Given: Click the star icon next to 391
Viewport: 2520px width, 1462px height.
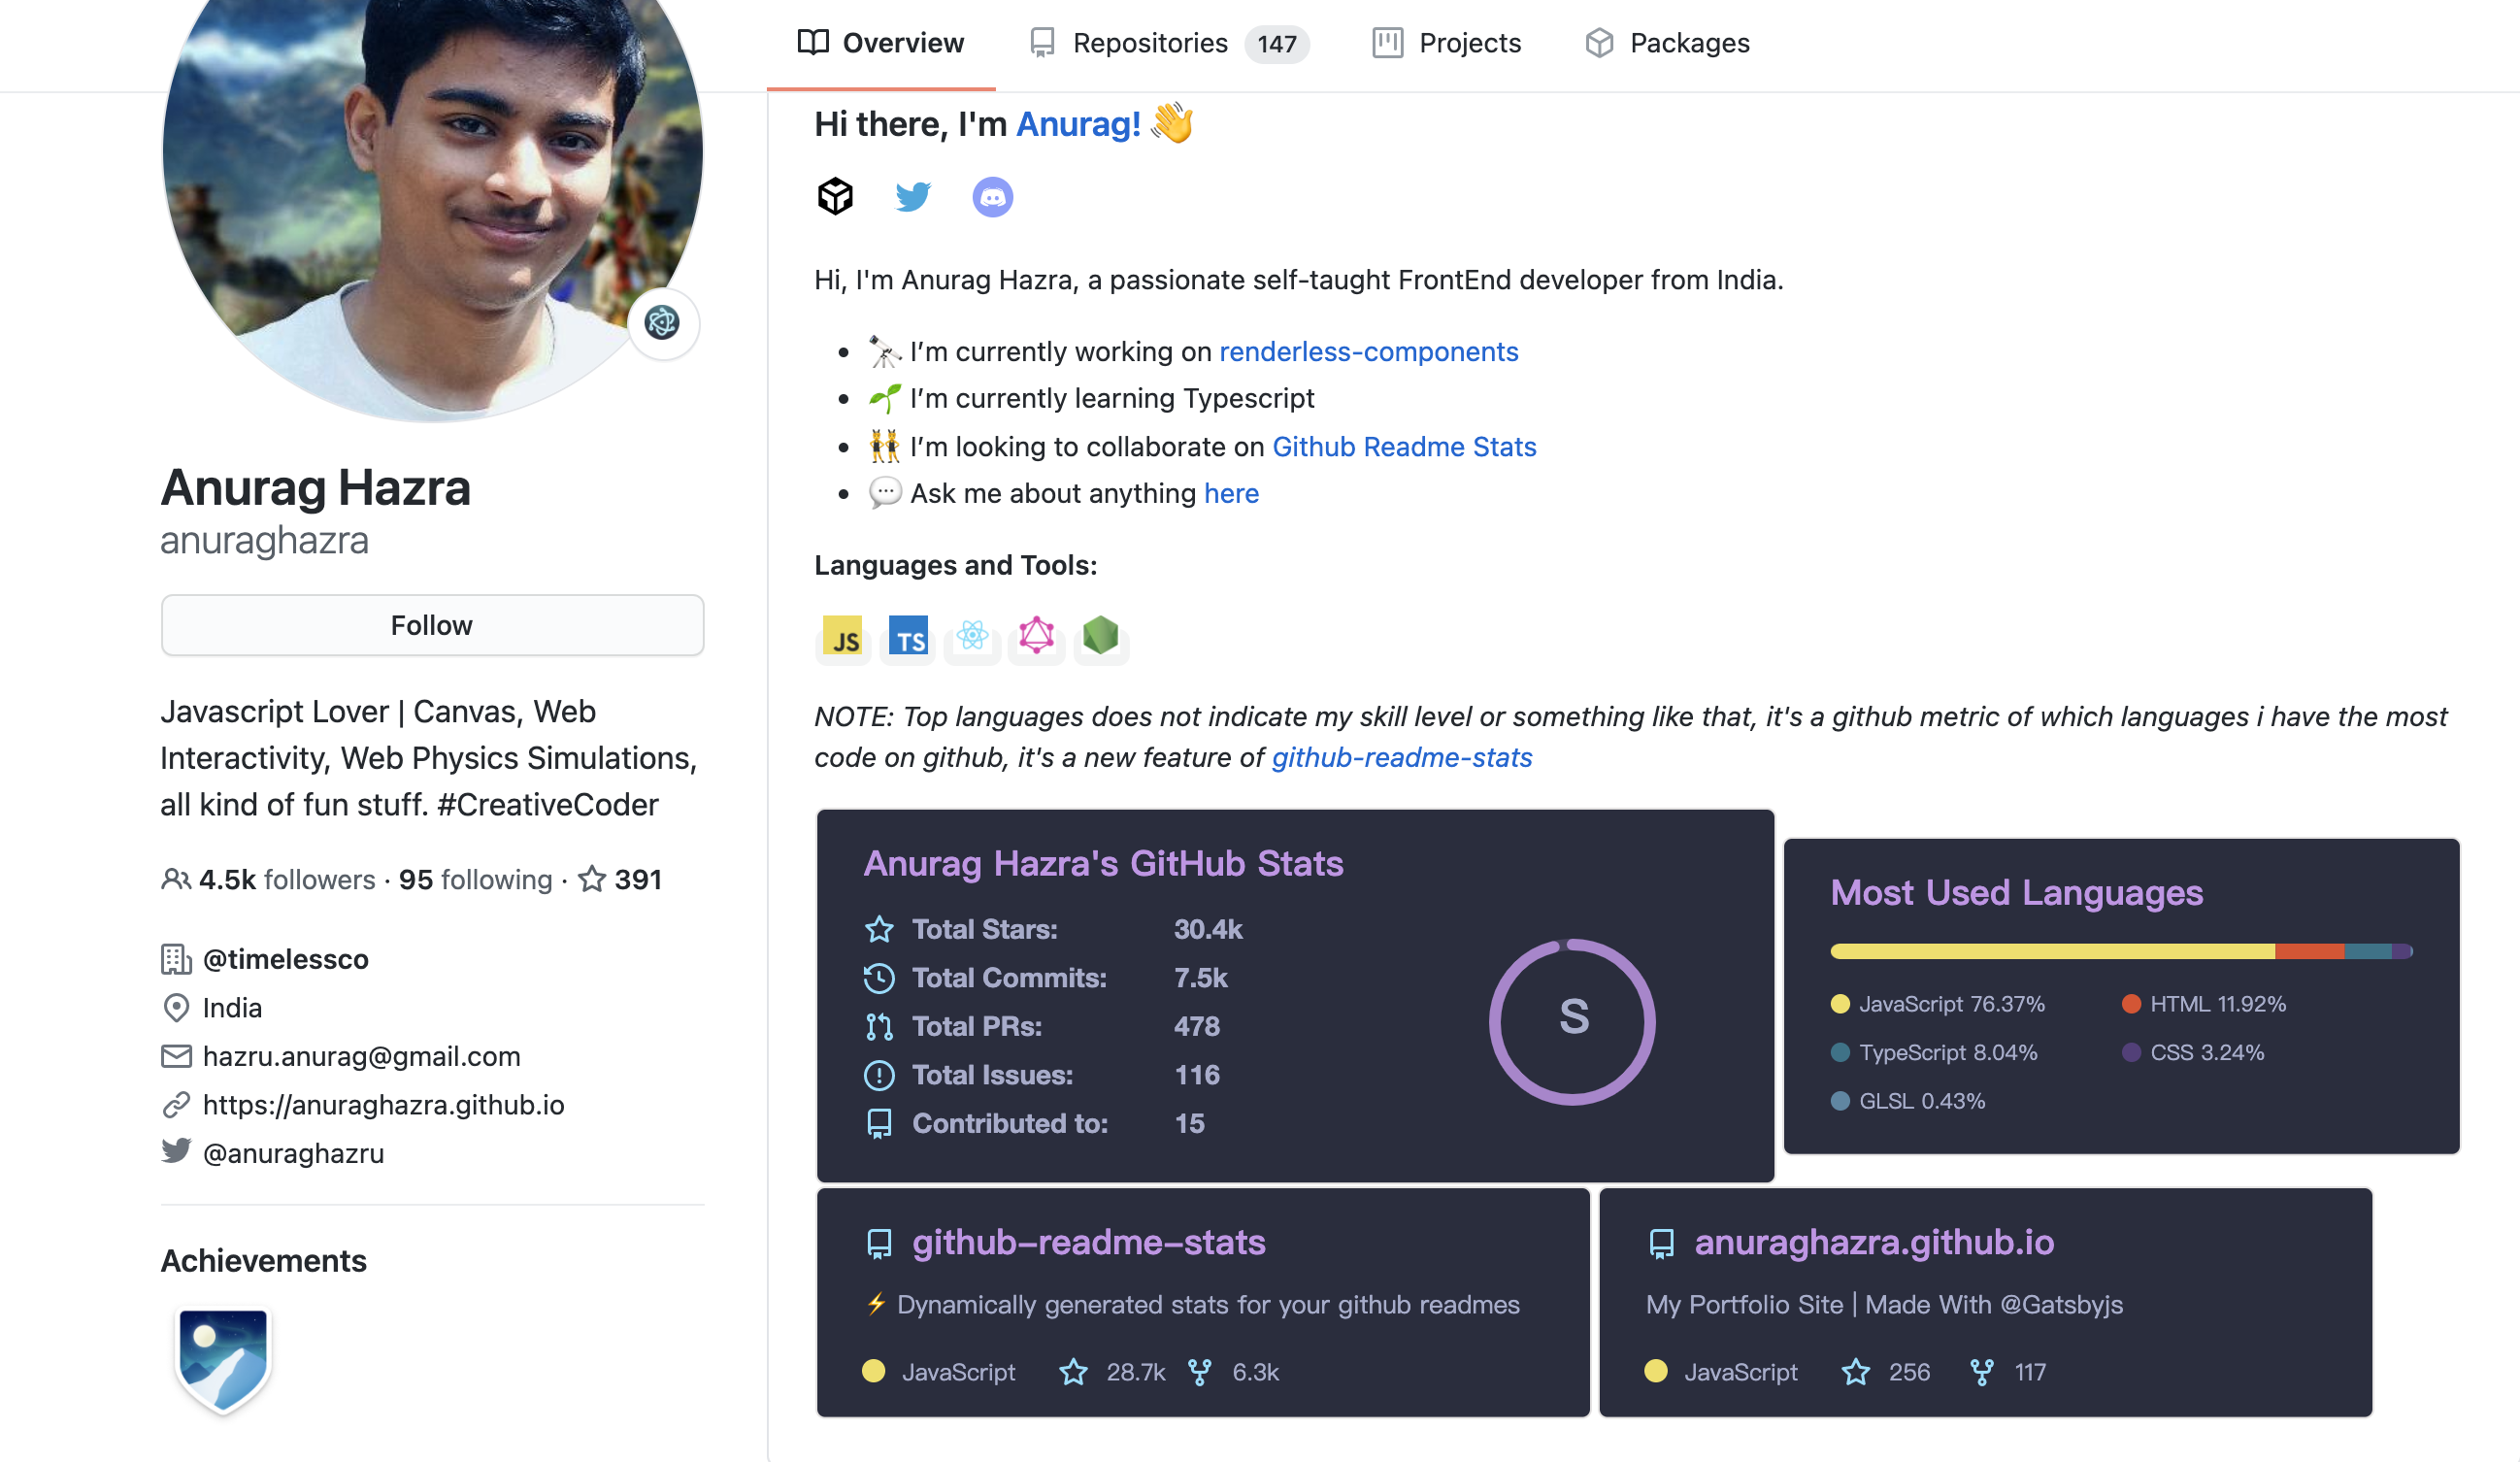Looking at the screenshot, I should click(x=592, y=880).
